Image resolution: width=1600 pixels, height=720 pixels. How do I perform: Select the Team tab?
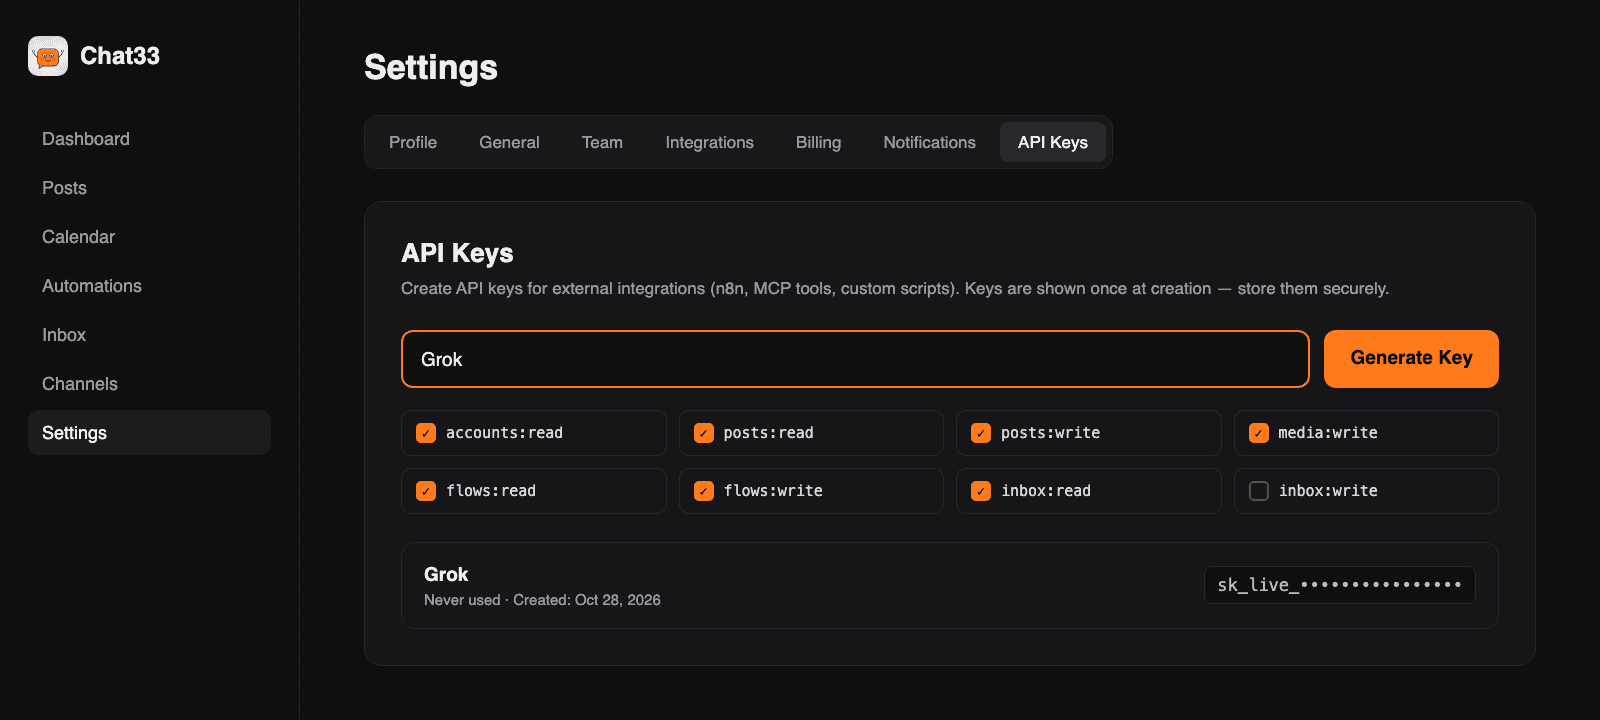click(x=602, y=142)
